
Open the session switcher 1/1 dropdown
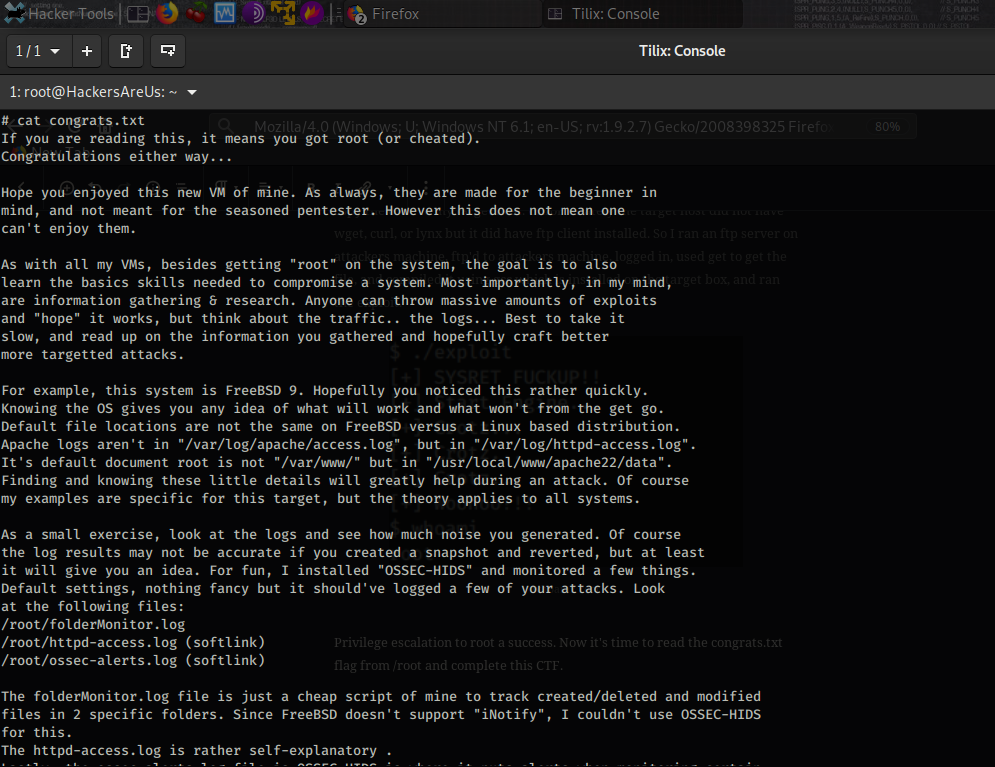pos(39,51)
